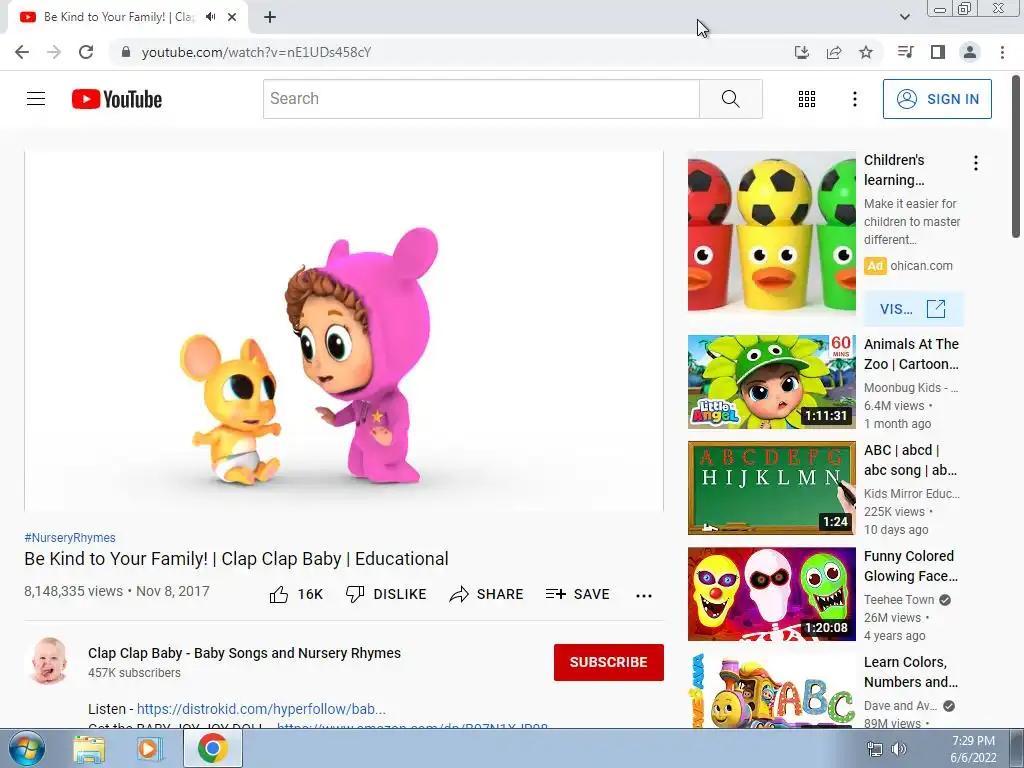Reload the page
Screen dimensions: 1024x768
coord(86,52)
